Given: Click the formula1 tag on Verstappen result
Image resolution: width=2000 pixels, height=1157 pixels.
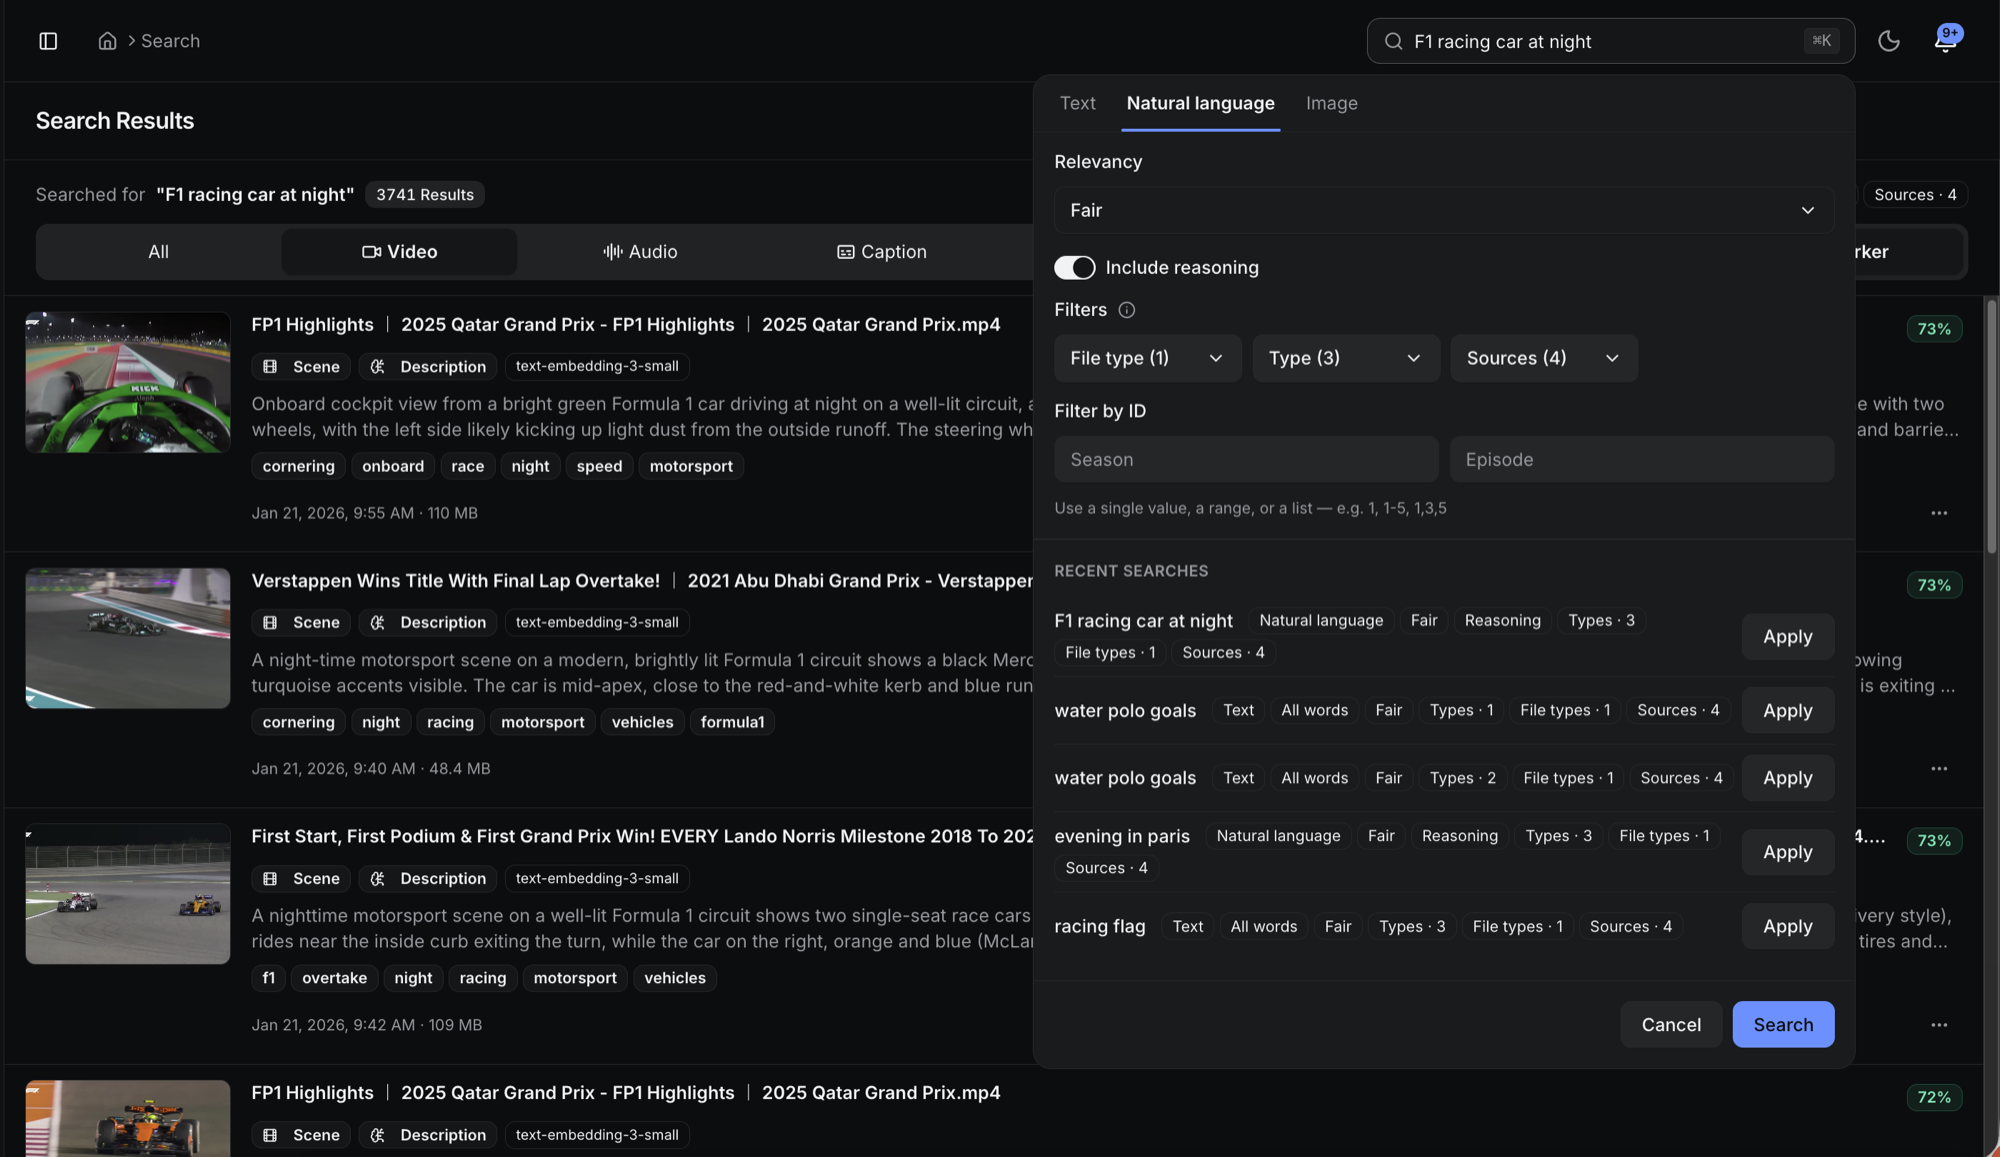Looking at the screenshot, I should click(x=732, y=722).
